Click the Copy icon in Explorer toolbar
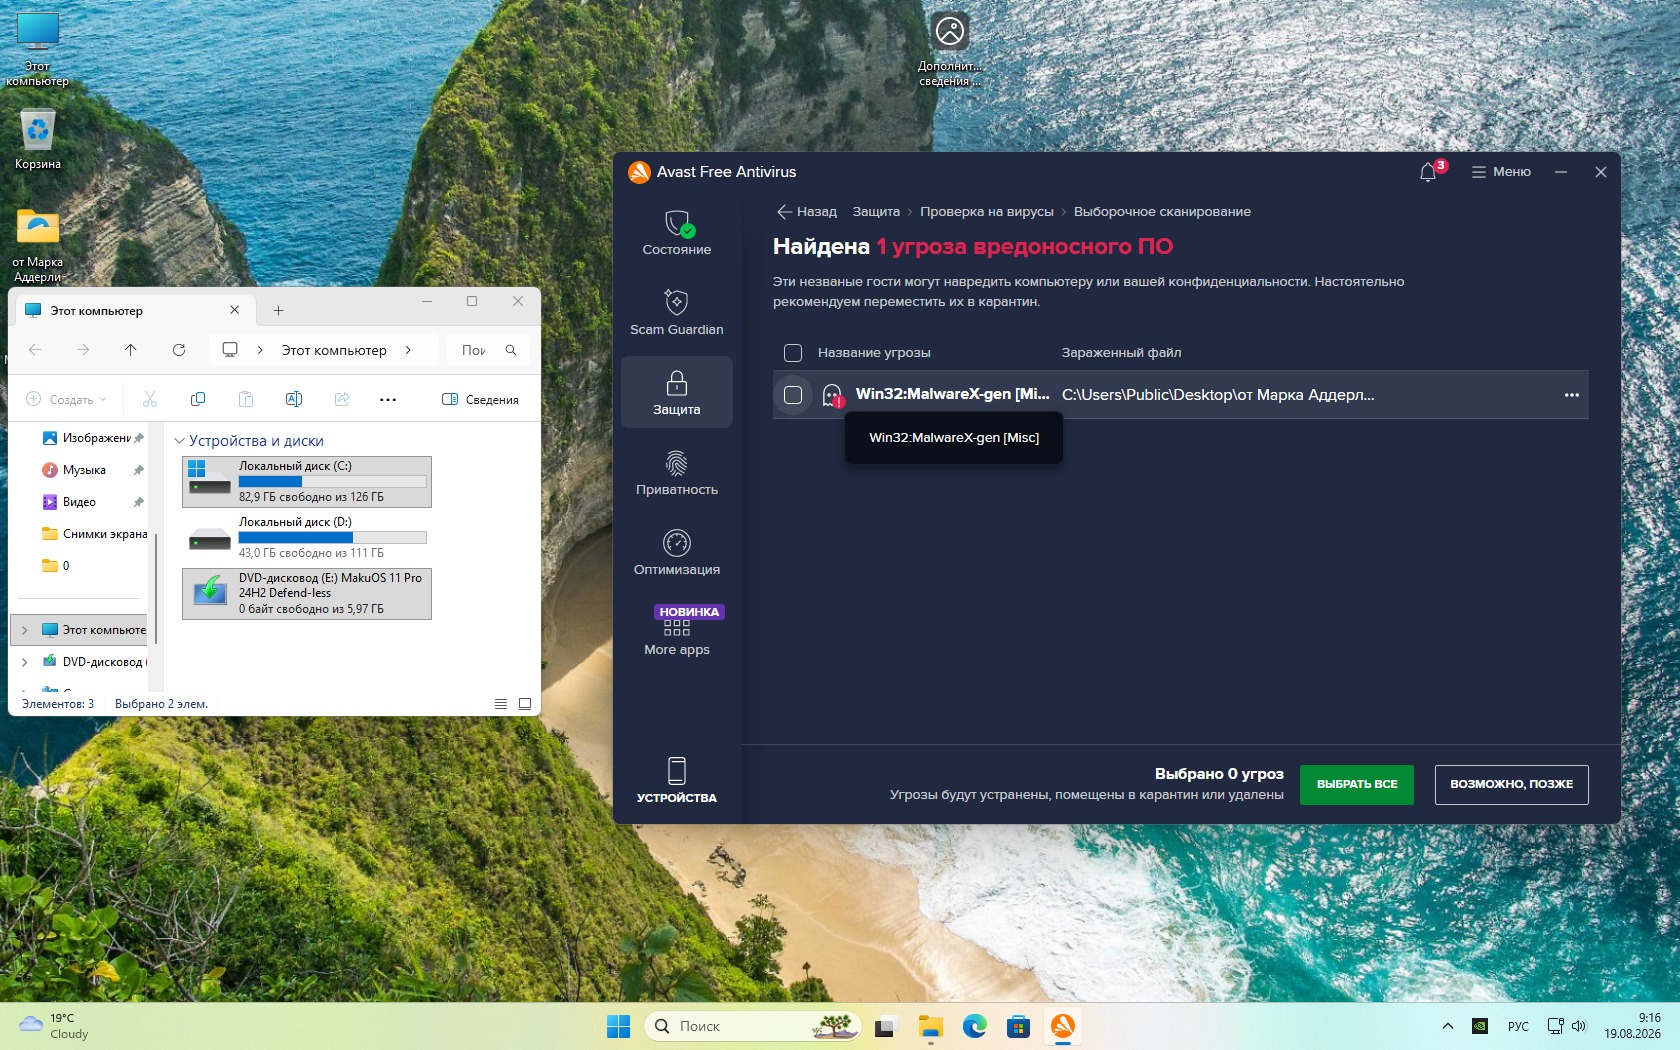This screenshot has width=1680, height=1050. [198, 400]
